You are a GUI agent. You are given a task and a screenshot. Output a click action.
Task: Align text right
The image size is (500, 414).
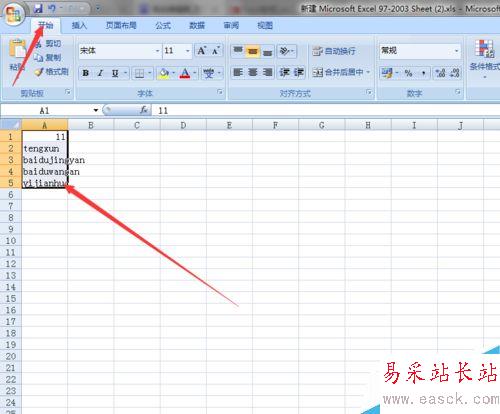268,72
